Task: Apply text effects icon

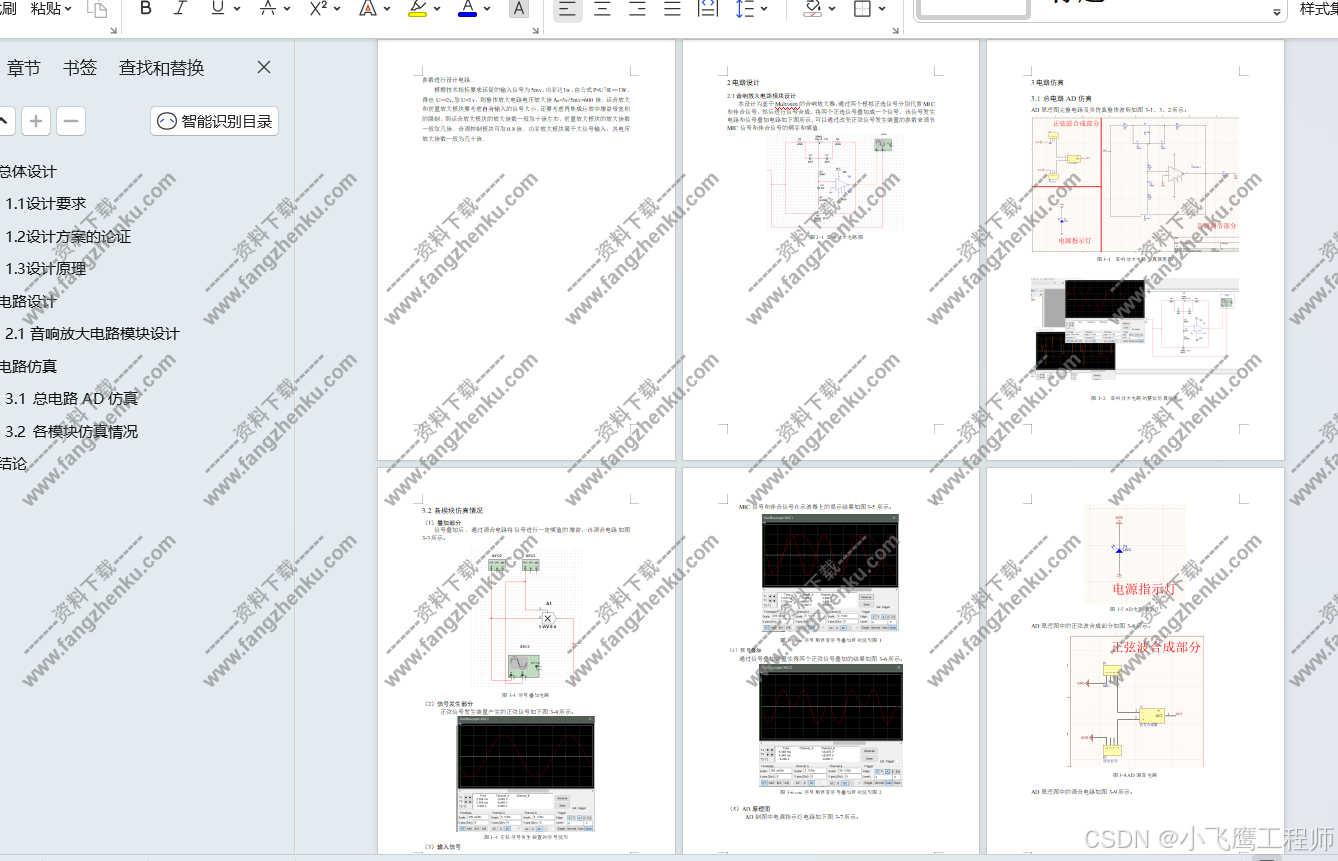Action: (367, 9)
